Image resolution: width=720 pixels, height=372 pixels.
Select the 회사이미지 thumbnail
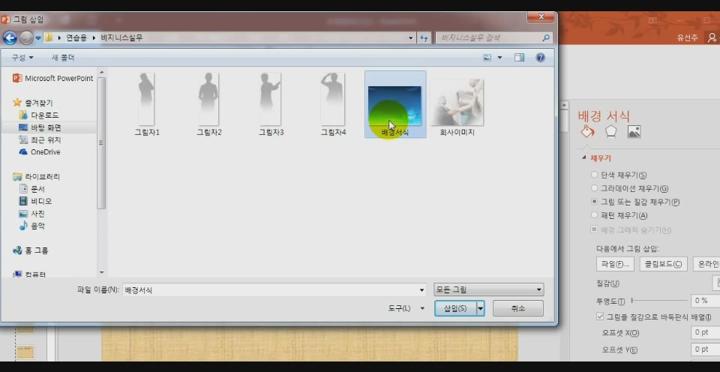[457, 107]
